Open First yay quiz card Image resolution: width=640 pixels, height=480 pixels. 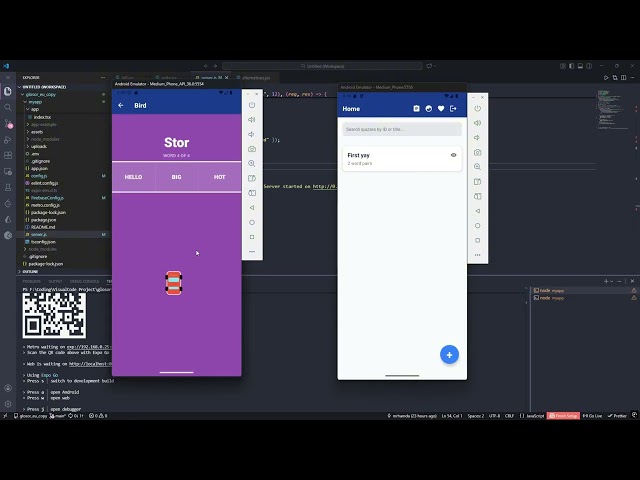pos(402,158)
